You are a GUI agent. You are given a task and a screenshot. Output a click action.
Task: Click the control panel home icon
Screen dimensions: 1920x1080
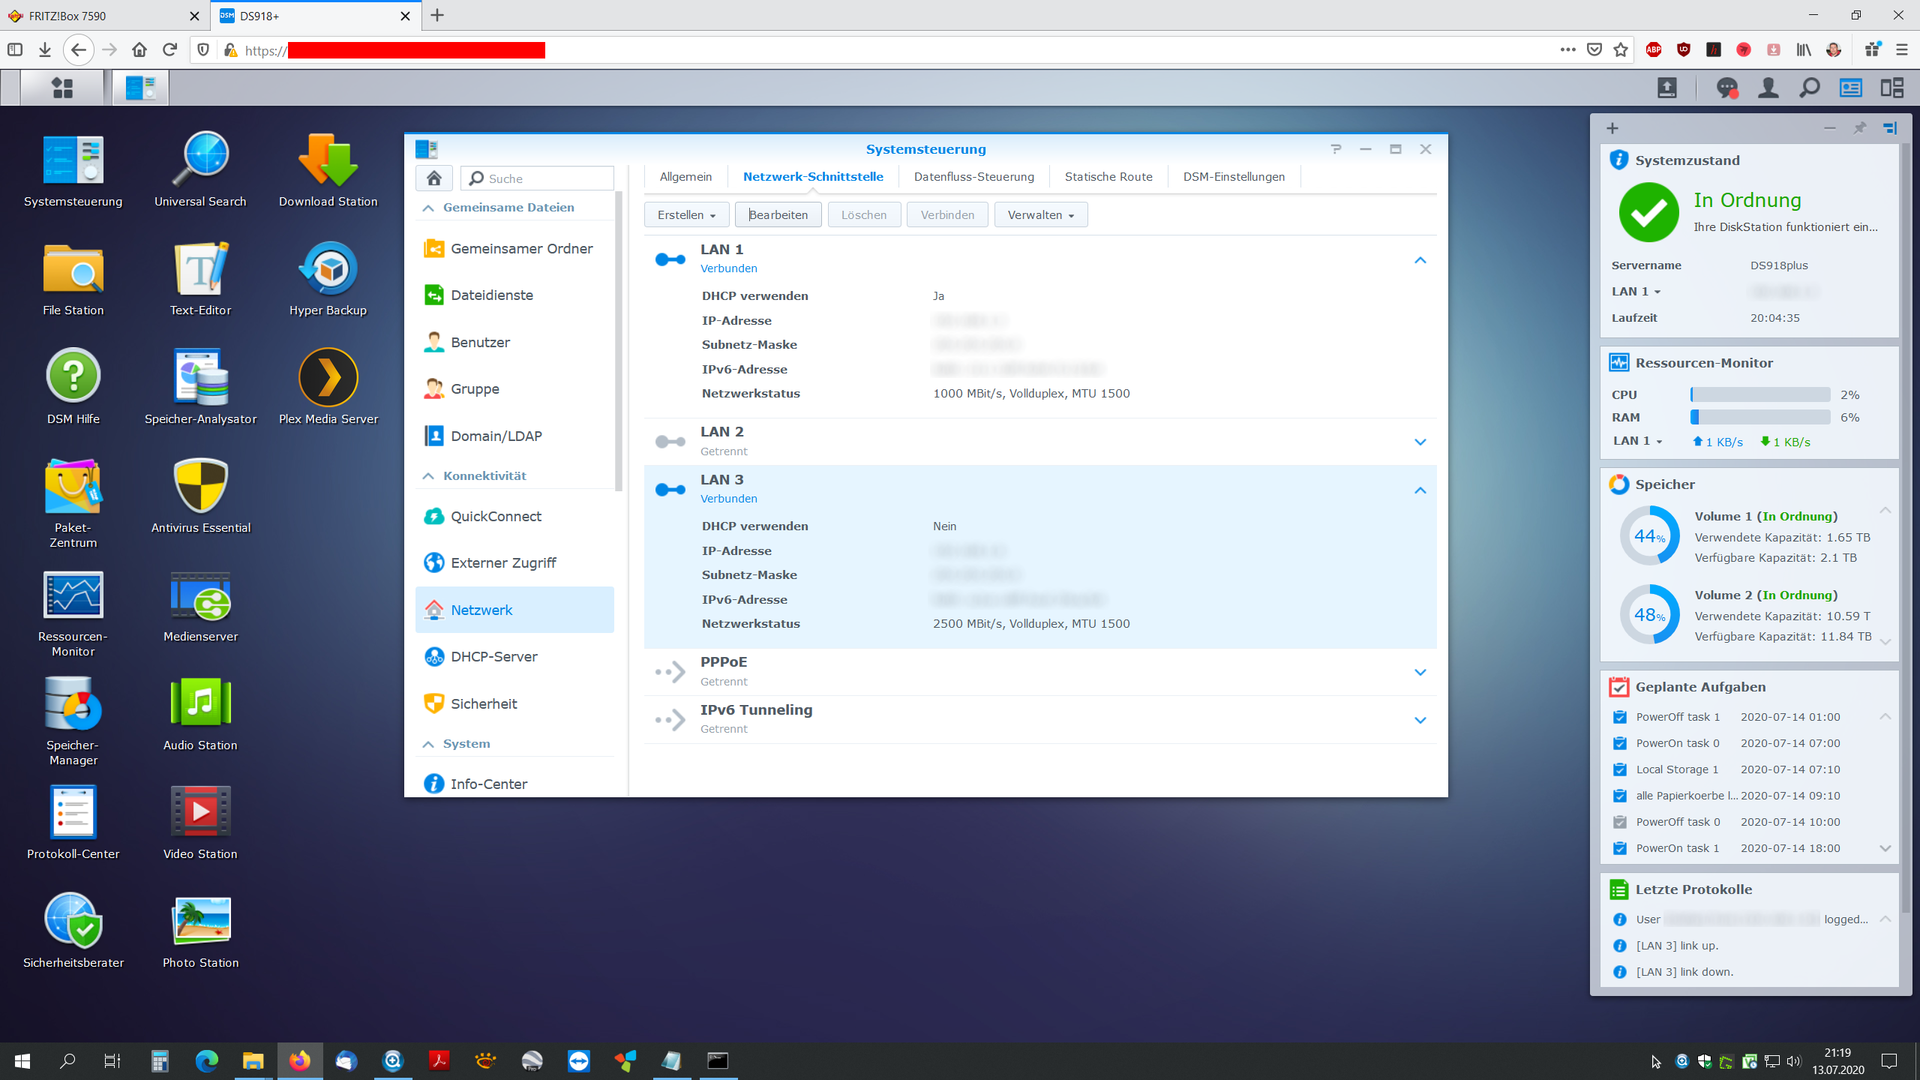[434, 178]
